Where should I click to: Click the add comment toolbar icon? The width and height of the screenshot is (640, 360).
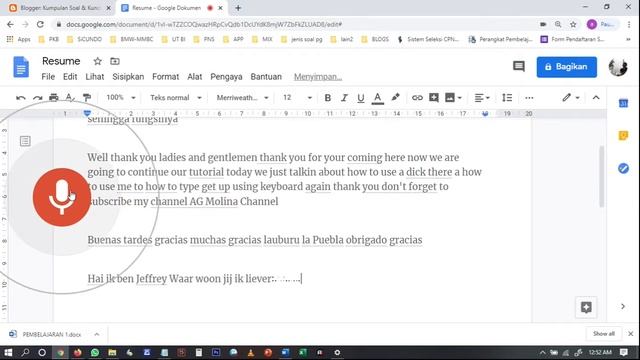(433, 98)
